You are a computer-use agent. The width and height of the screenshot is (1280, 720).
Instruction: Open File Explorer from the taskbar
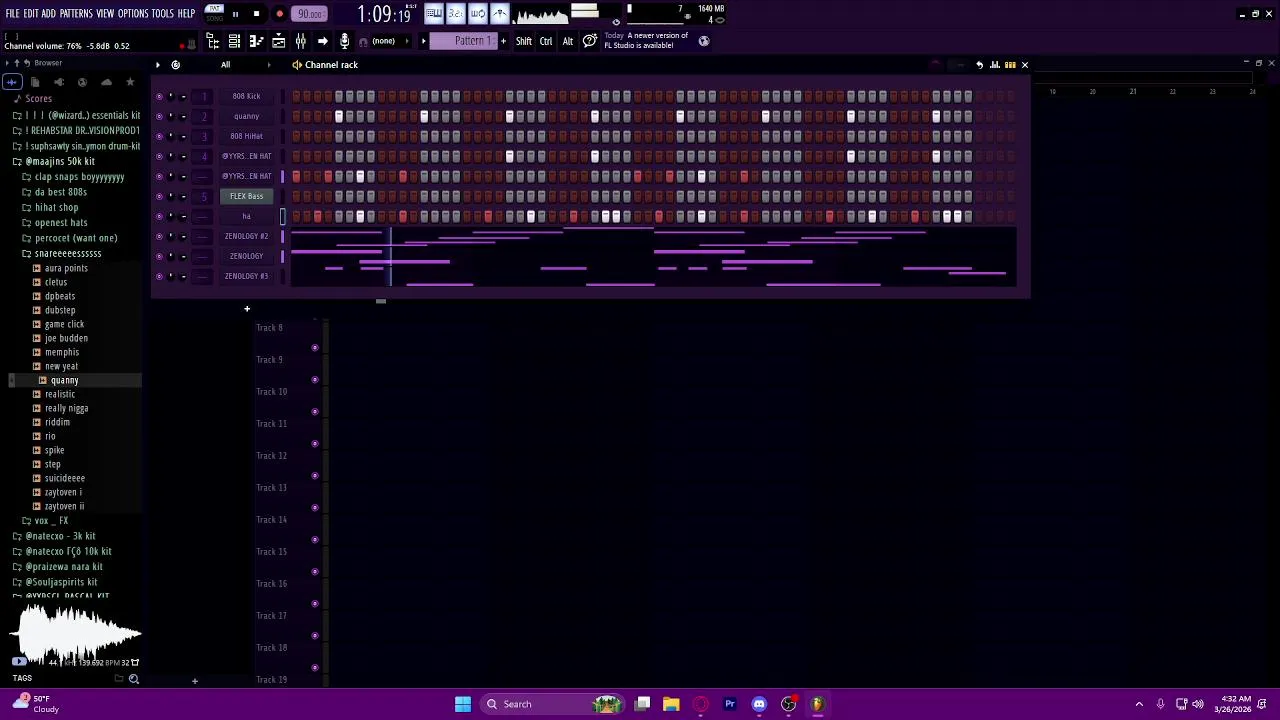[x=671, y=704]
